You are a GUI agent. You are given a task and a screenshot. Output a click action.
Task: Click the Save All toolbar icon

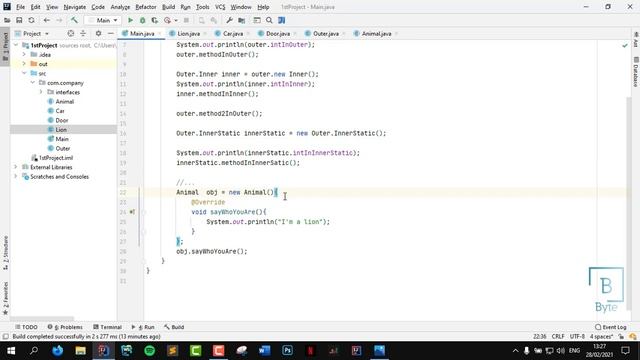coord(19,20)
